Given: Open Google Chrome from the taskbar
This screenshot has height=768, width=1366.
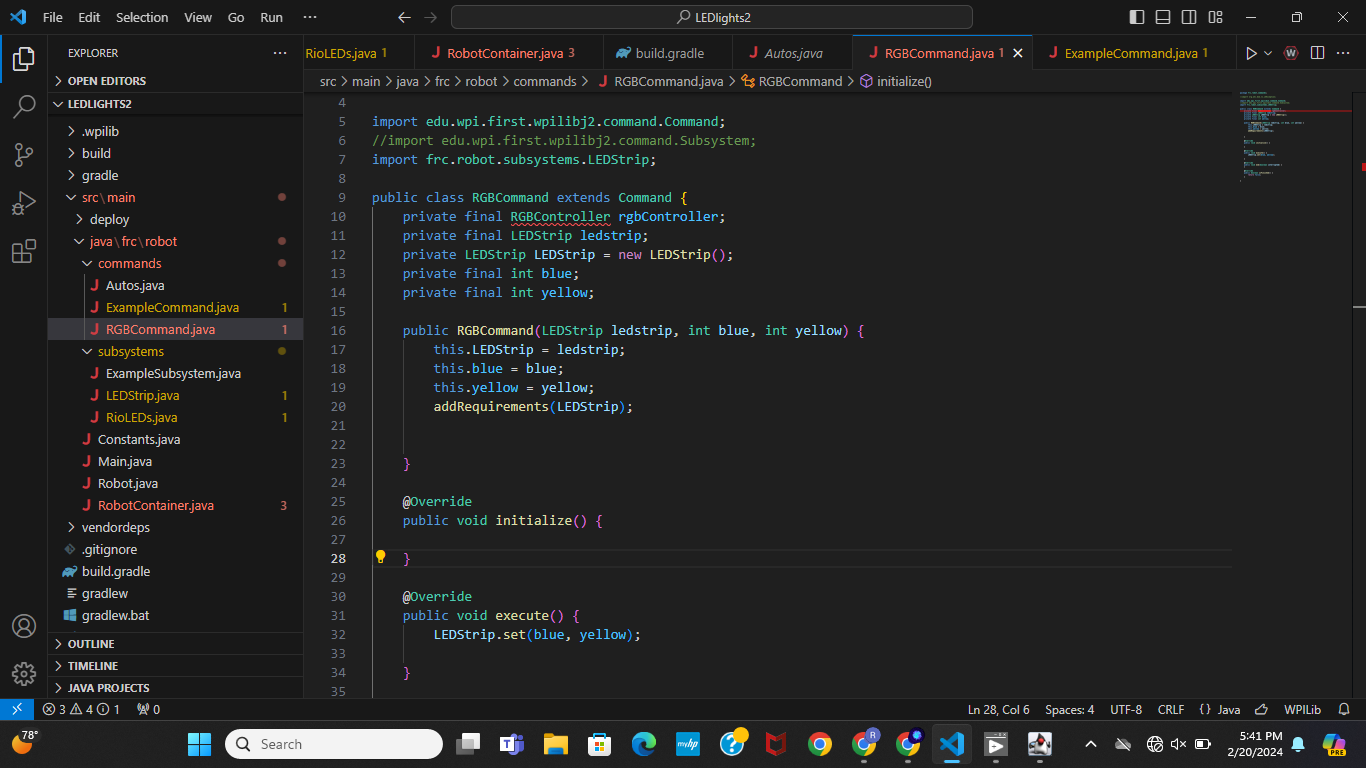Looking at the screenshot, I should 819,744.
